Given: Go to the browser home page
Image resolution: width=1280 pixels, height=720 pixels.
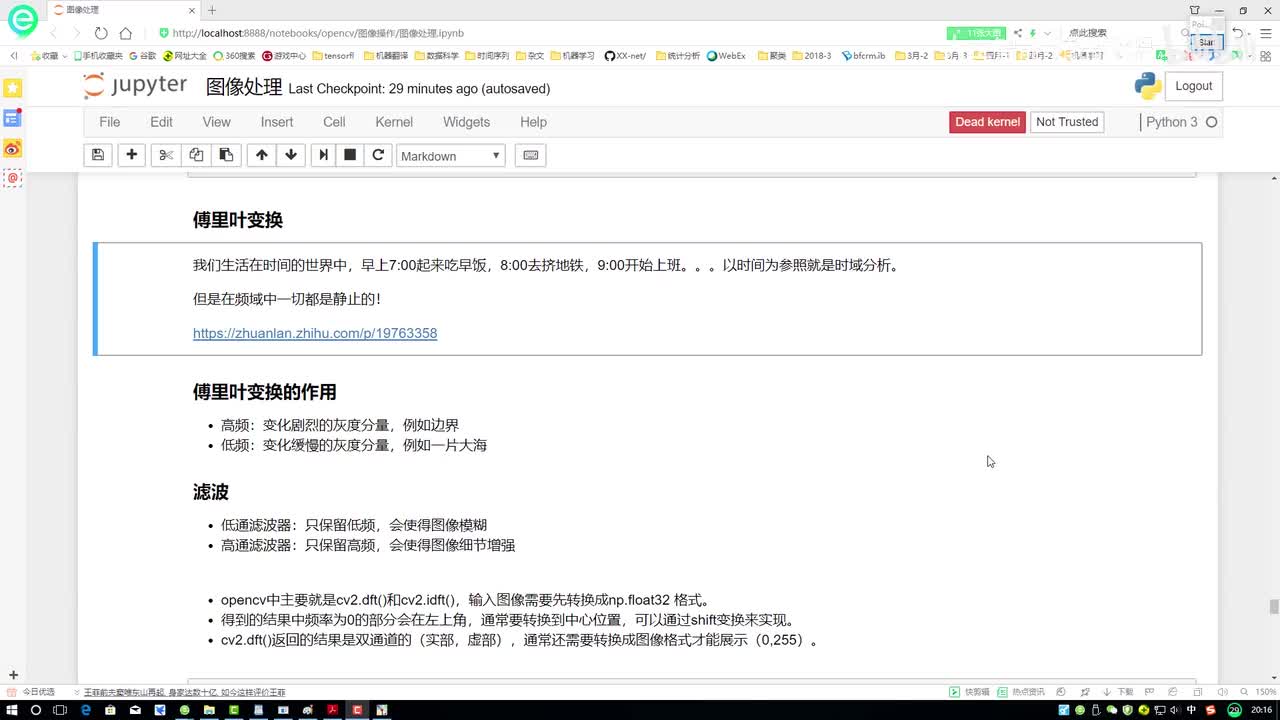Looking at the screenshot, I should coord(125,33).
